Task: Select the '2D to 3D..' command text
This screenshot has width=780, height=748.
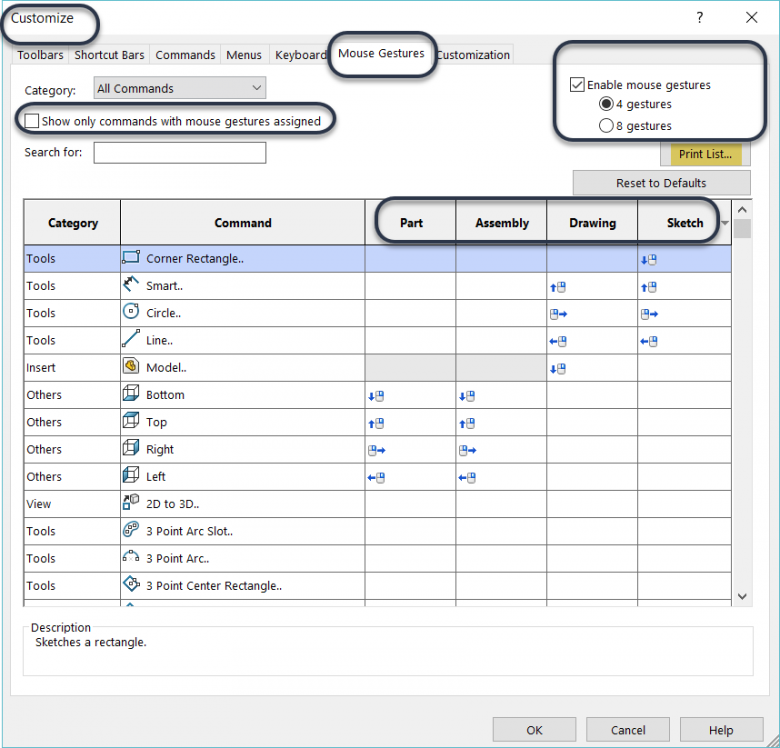Action: [172, 504]
